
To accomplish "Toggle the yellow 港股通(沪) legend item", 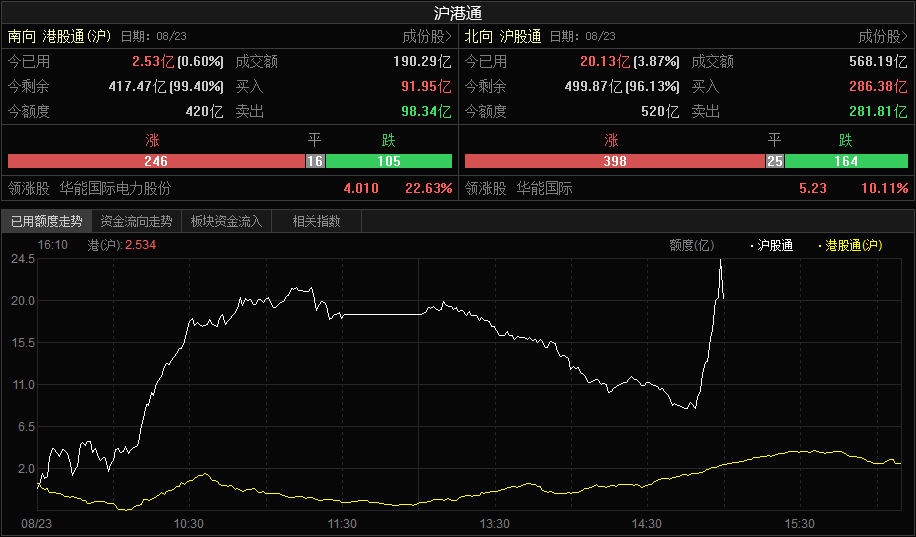I will coord(851,245).
